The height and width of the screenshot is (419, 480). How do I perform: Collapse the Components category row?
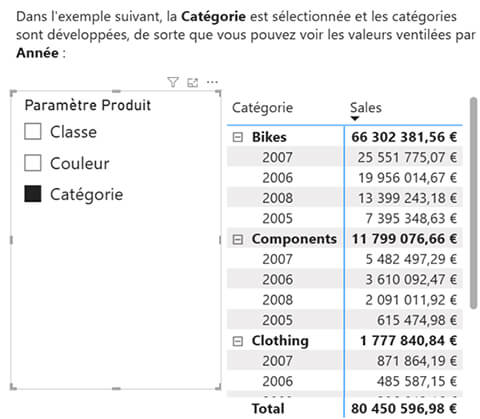pyautogui.click(x=237, y=239)
